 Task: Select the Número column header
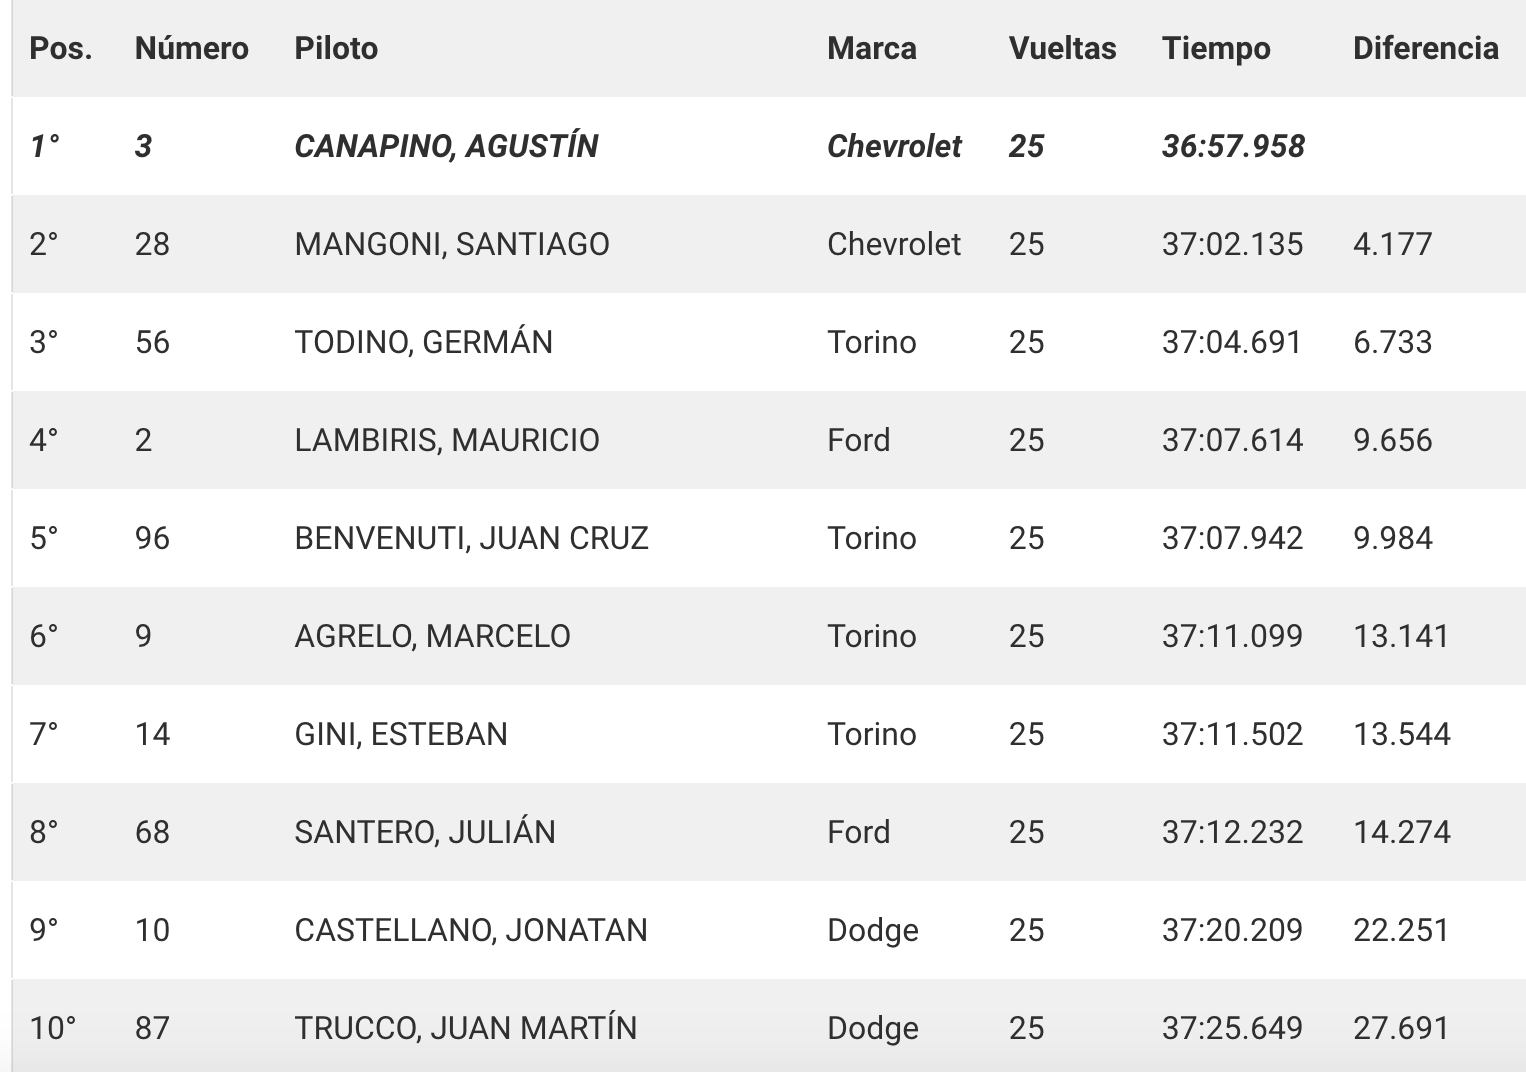click(191, 48)
